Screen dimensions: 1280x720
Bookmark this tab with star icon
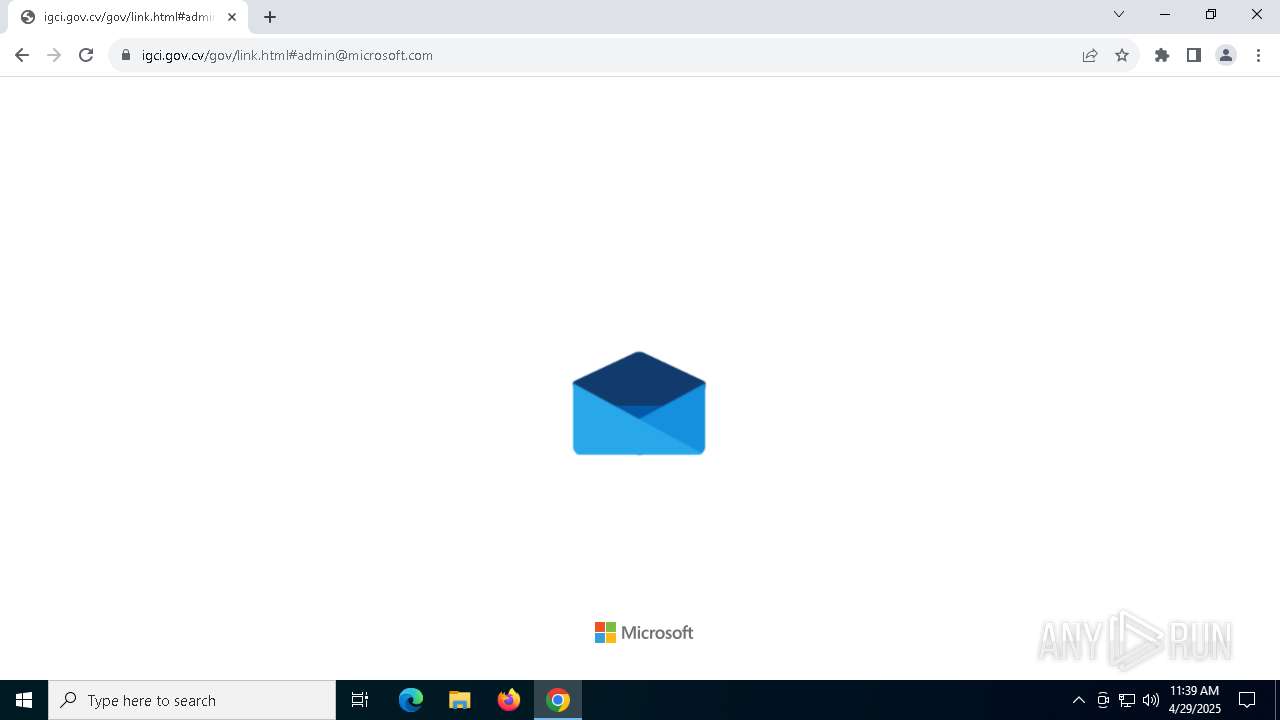point(1122,56)
